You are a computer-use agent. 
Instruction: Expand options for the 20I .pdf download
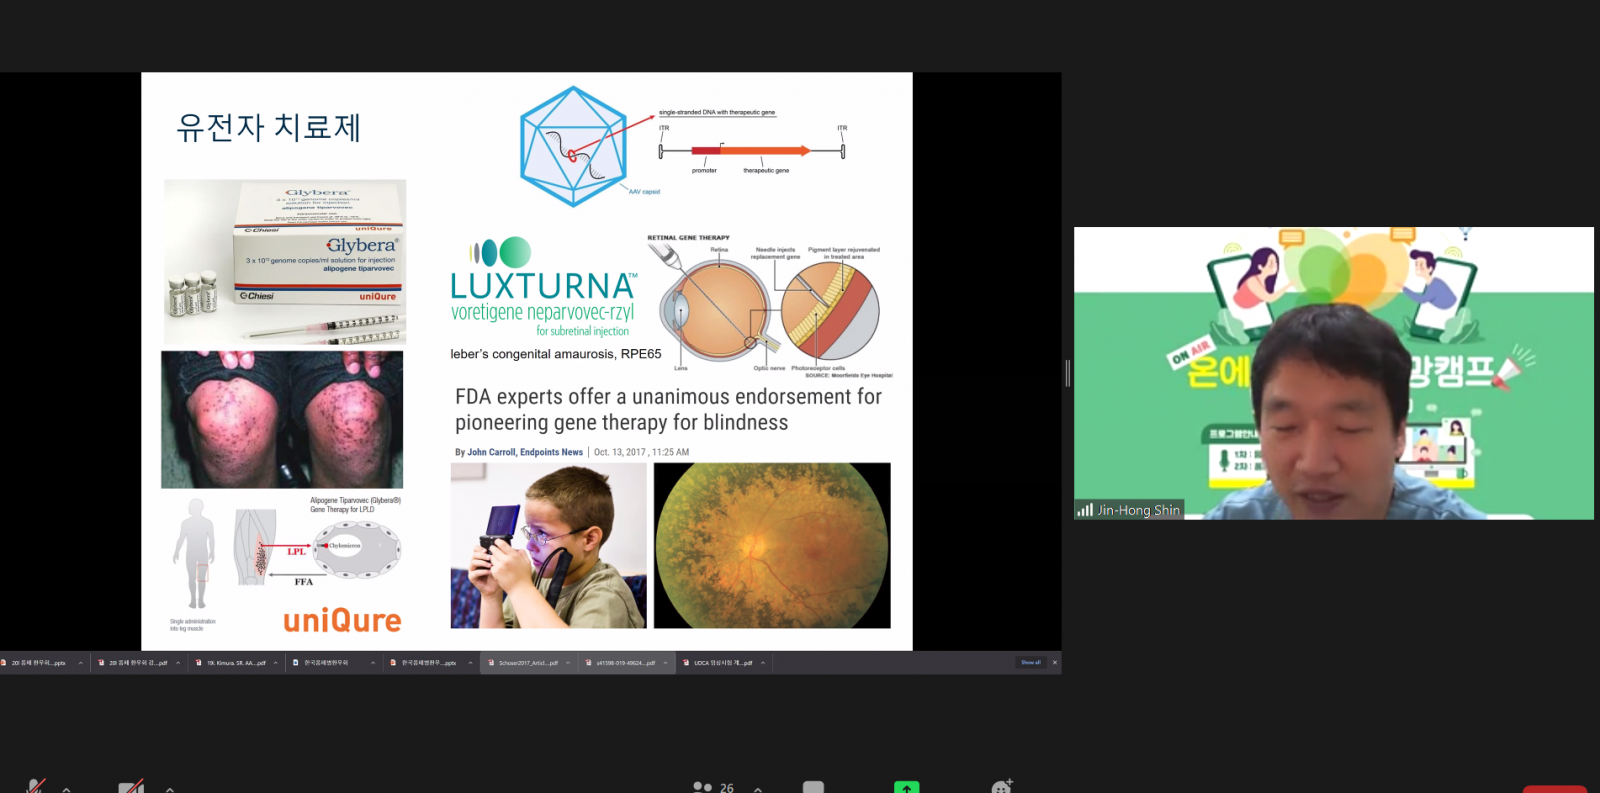(178, 662)
